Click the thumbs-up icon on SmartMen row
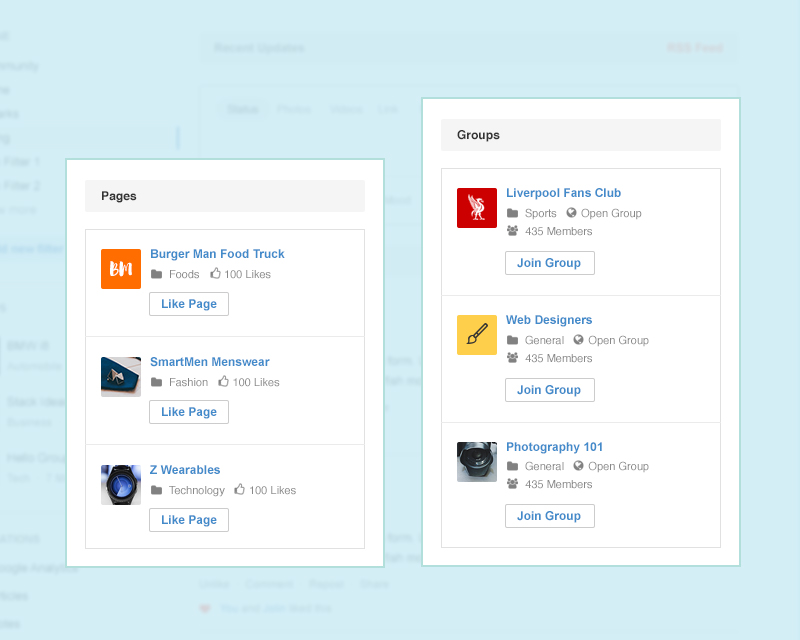This screenshot has height=640, width=800. (223, 381)
